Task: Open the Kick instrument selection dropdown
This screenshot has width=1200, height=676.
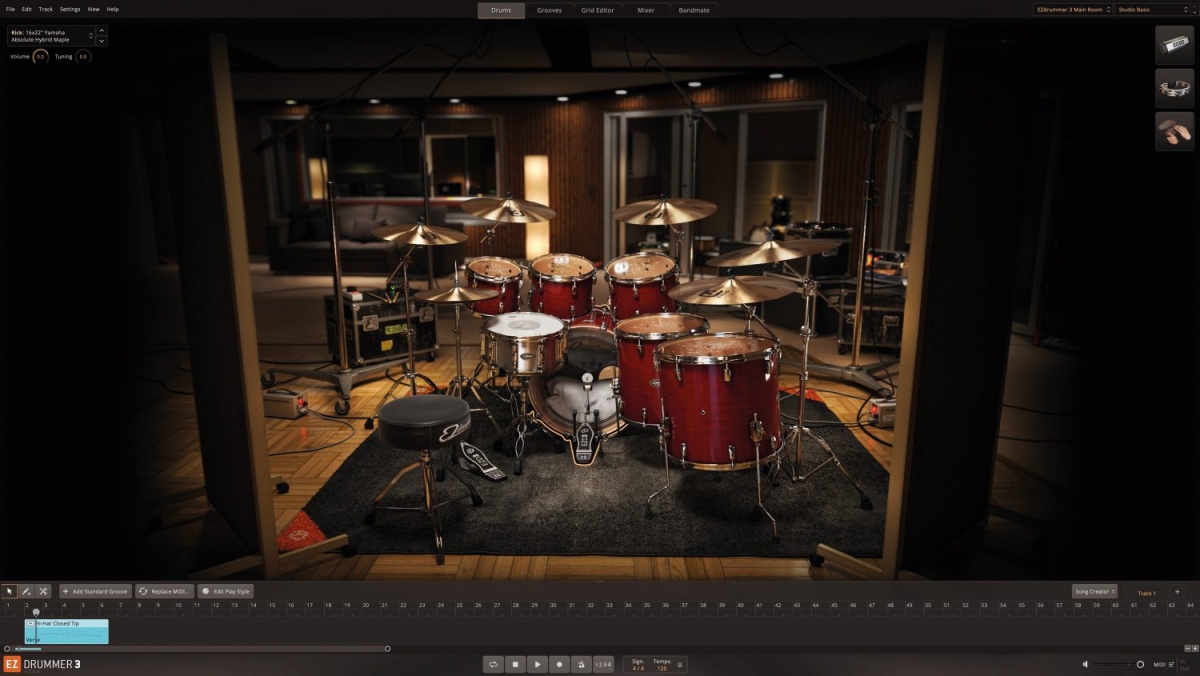Action: 51,35
